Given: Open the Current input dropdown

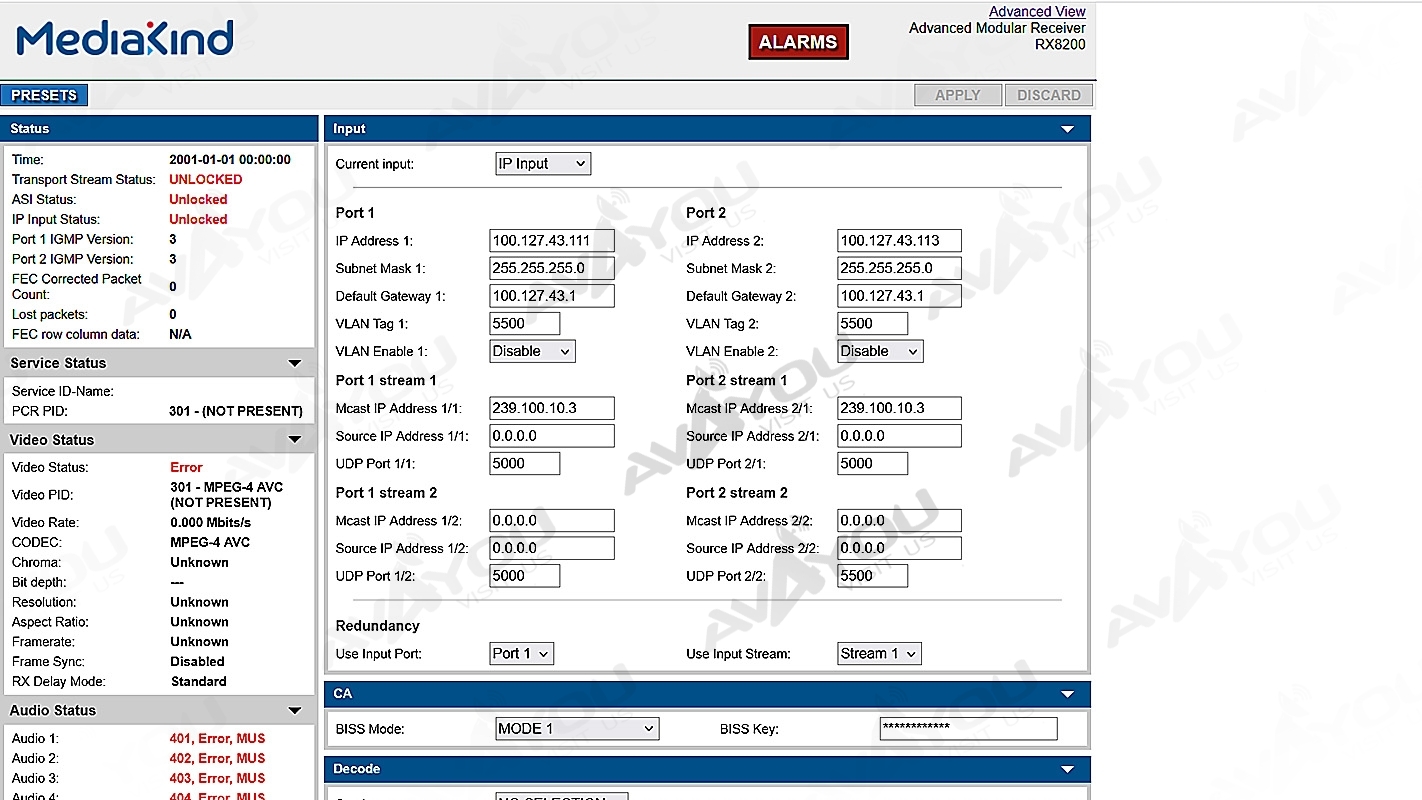Looking at the screenshot, I should click(x=543, y=164).
